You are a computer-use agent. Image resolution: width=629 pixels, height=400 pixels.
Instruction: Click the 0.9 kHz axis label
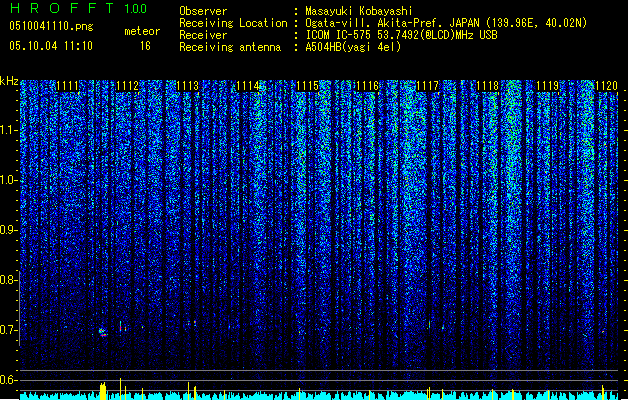pos(8,230)
